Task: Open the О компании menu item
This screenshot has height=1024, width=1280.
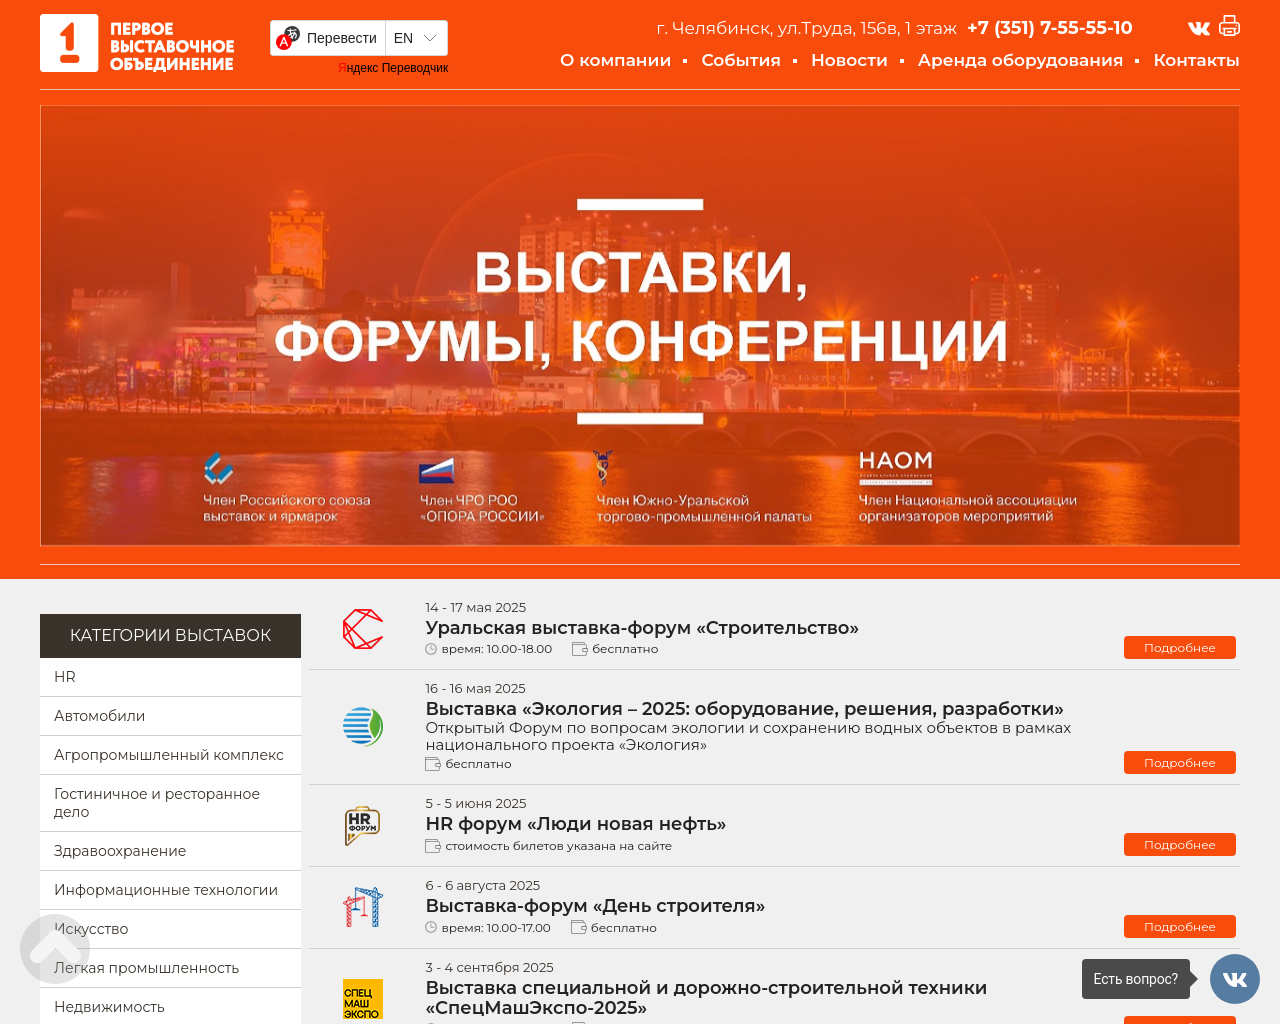Action: coord(615,60)
